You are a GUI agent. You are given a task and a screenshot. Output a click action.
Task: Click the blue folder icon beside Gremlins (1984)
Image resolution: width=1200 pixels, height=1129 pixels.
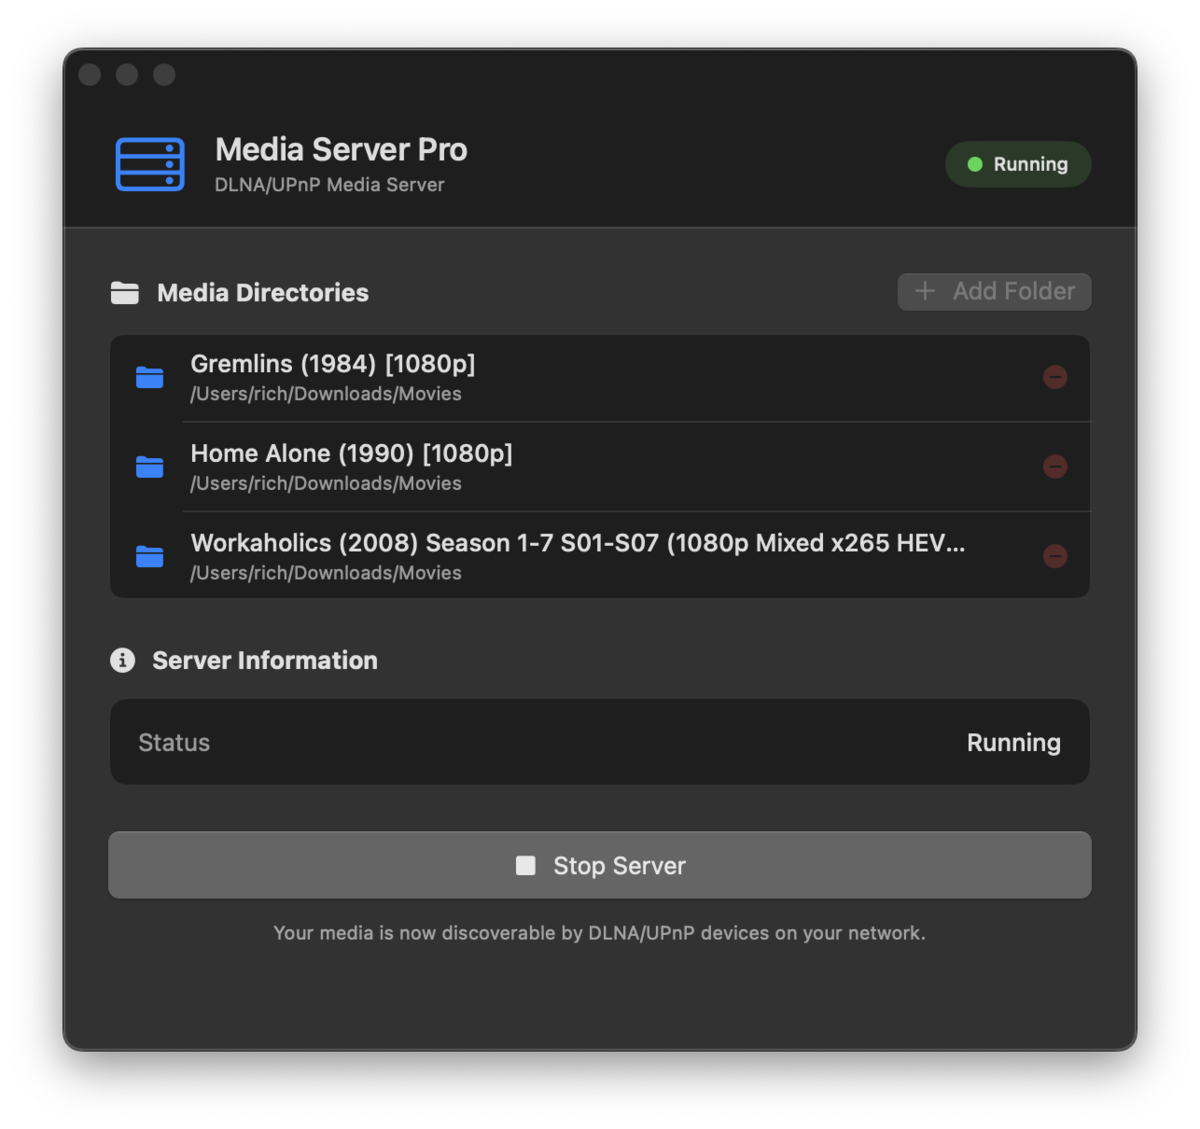click(x=149, y=378)
